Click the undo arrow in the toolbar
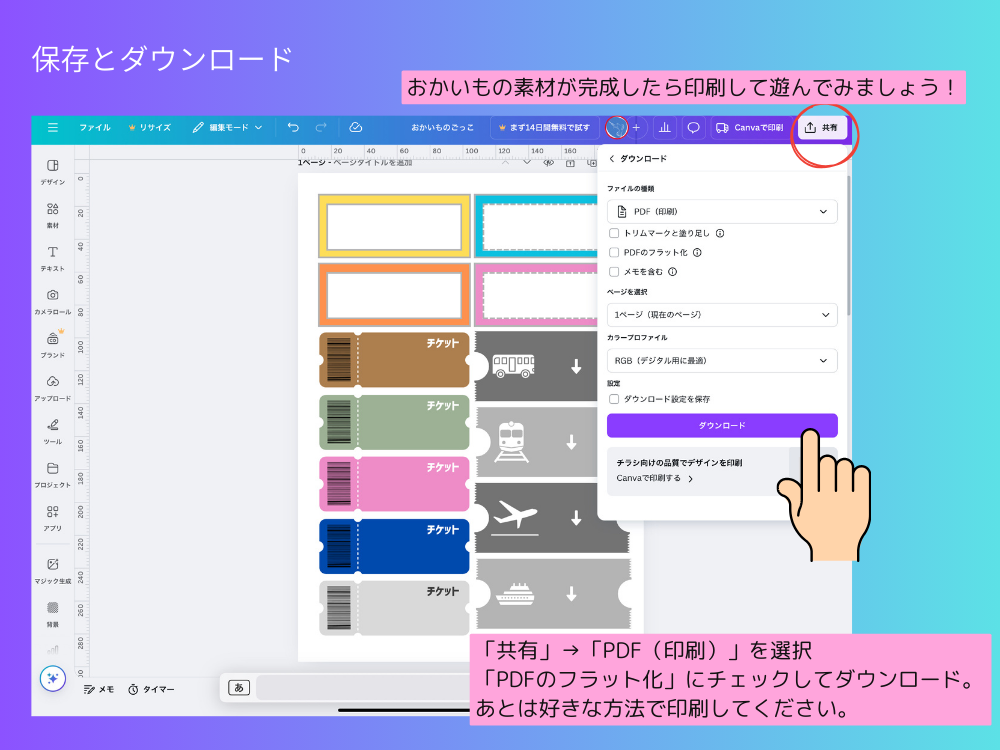The image size is (1000, 750). pyautogui.click(x=292, y=127)
